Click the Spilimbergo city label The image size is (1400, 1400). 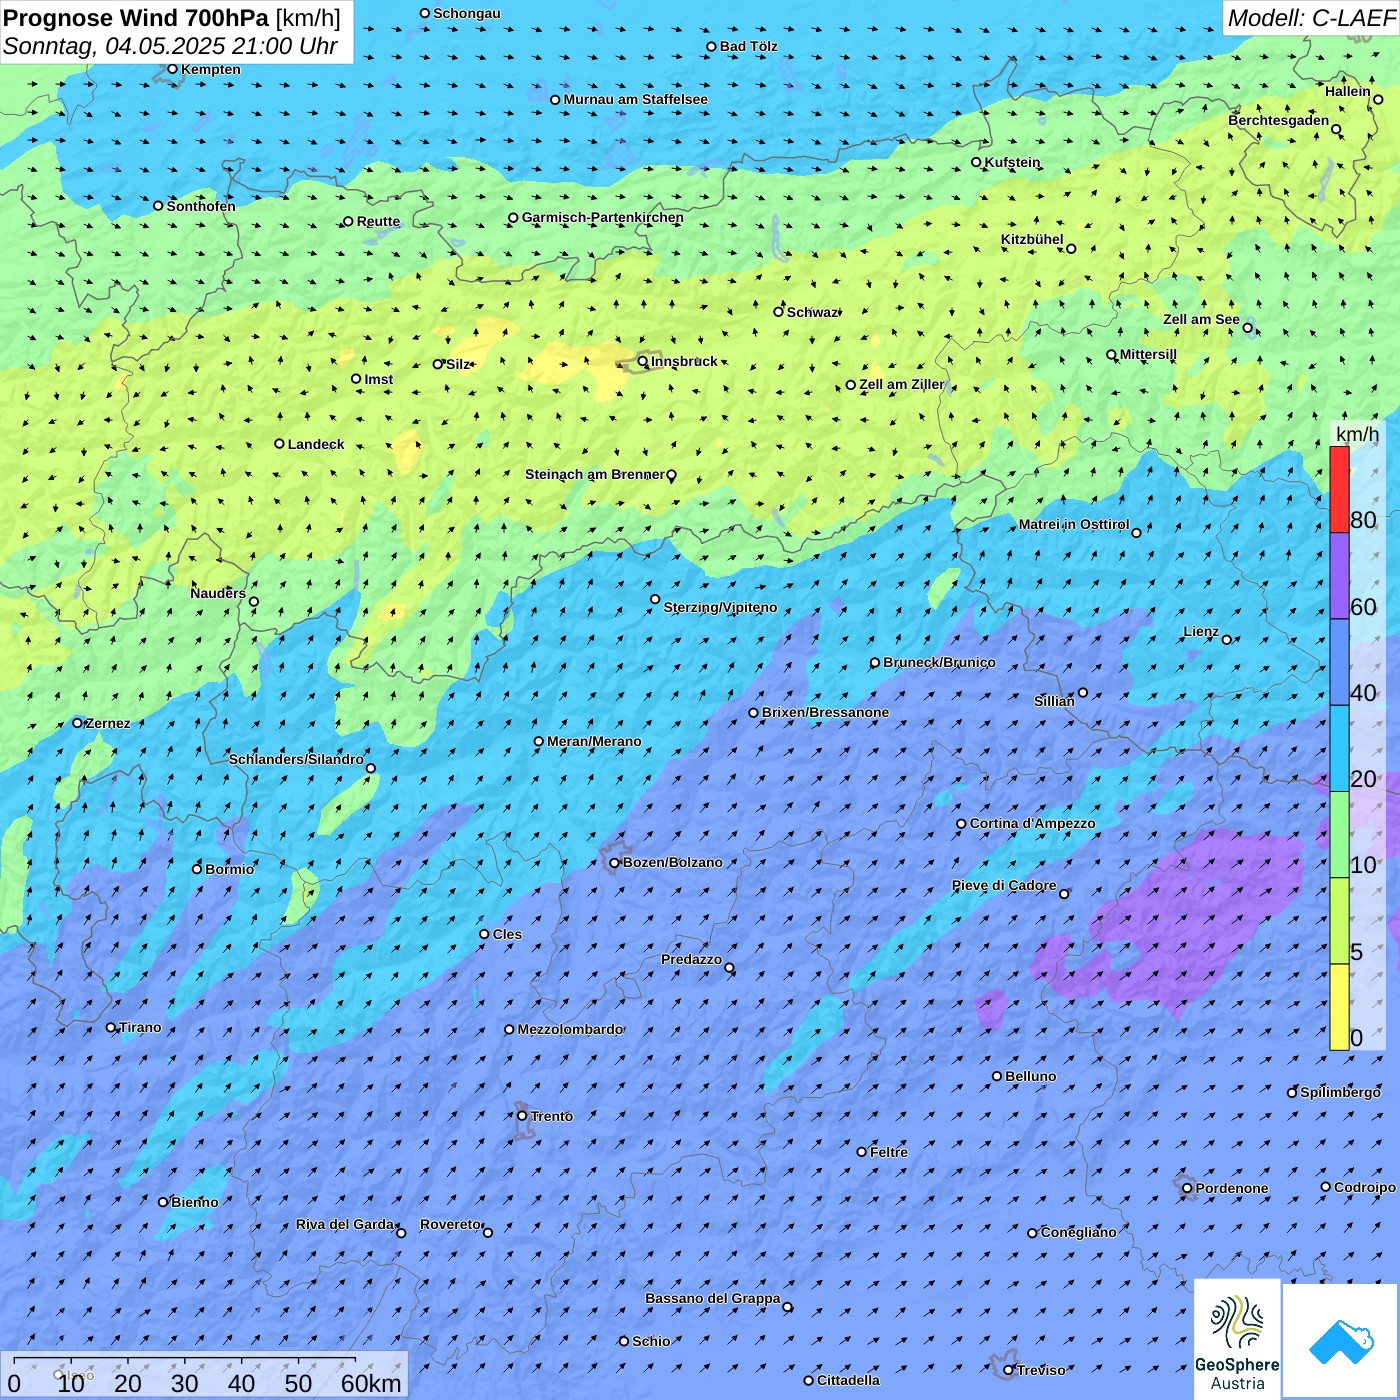[x=1340, y=1092]
